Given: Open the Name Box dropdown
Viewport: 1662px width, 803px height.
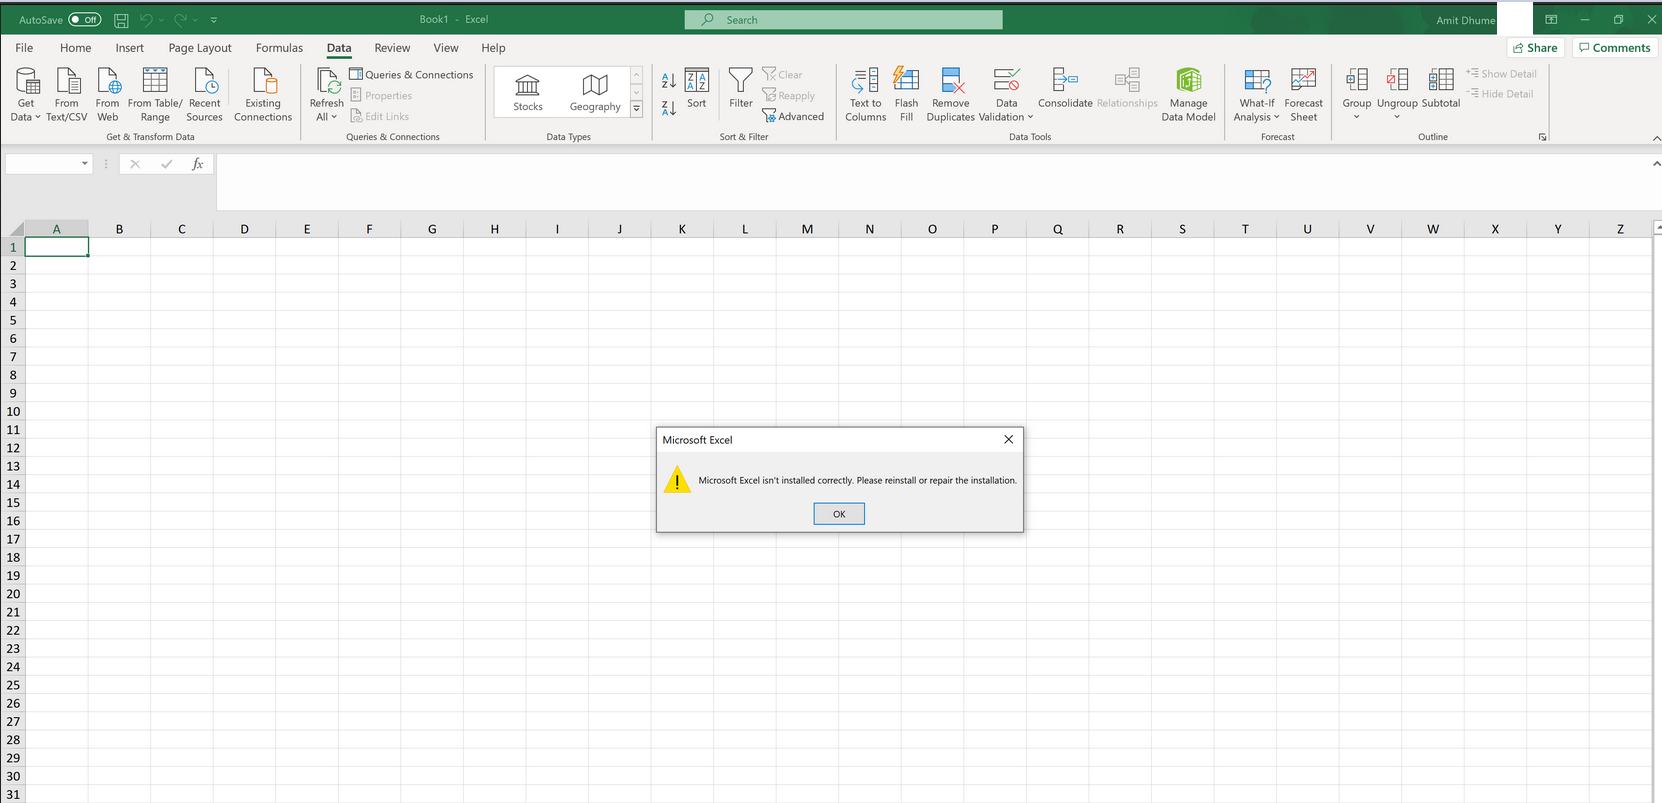Looking at the screenshot, I should [85, 164].
